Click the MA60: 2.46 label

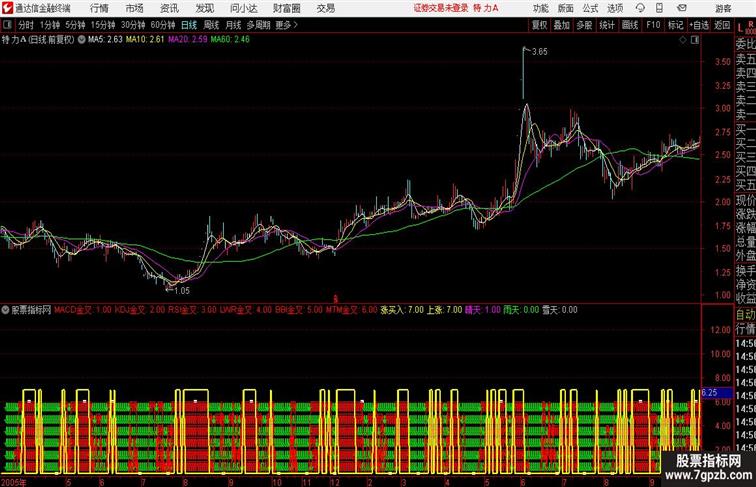(x=230, y=40)
